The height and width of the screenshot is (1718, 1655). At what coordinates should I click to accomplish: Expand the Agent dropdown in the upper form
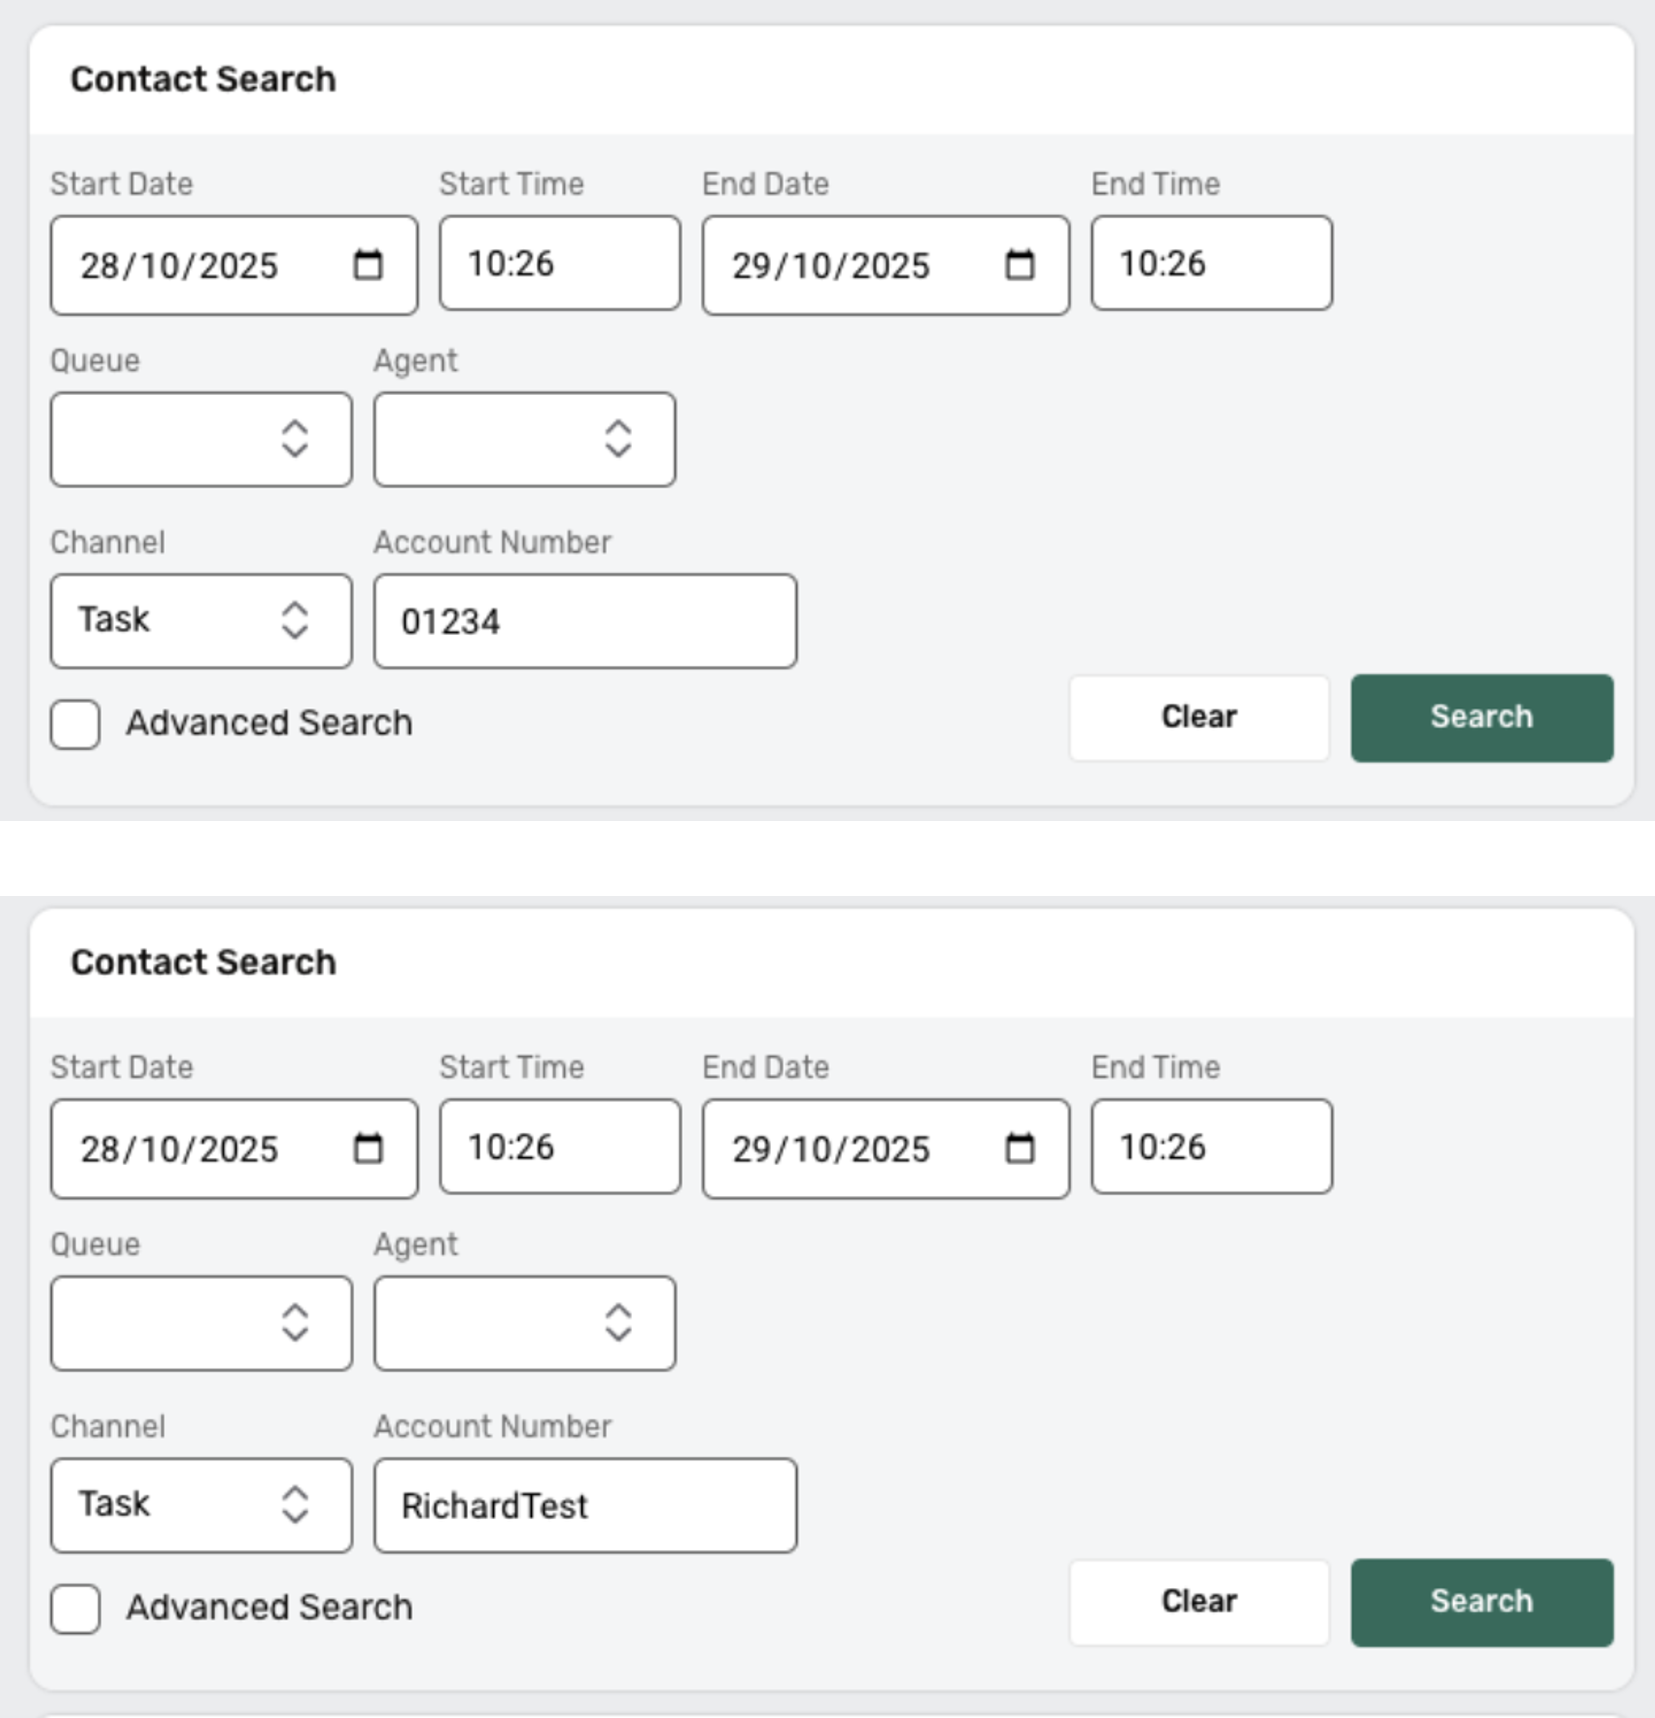click(524, 439)
